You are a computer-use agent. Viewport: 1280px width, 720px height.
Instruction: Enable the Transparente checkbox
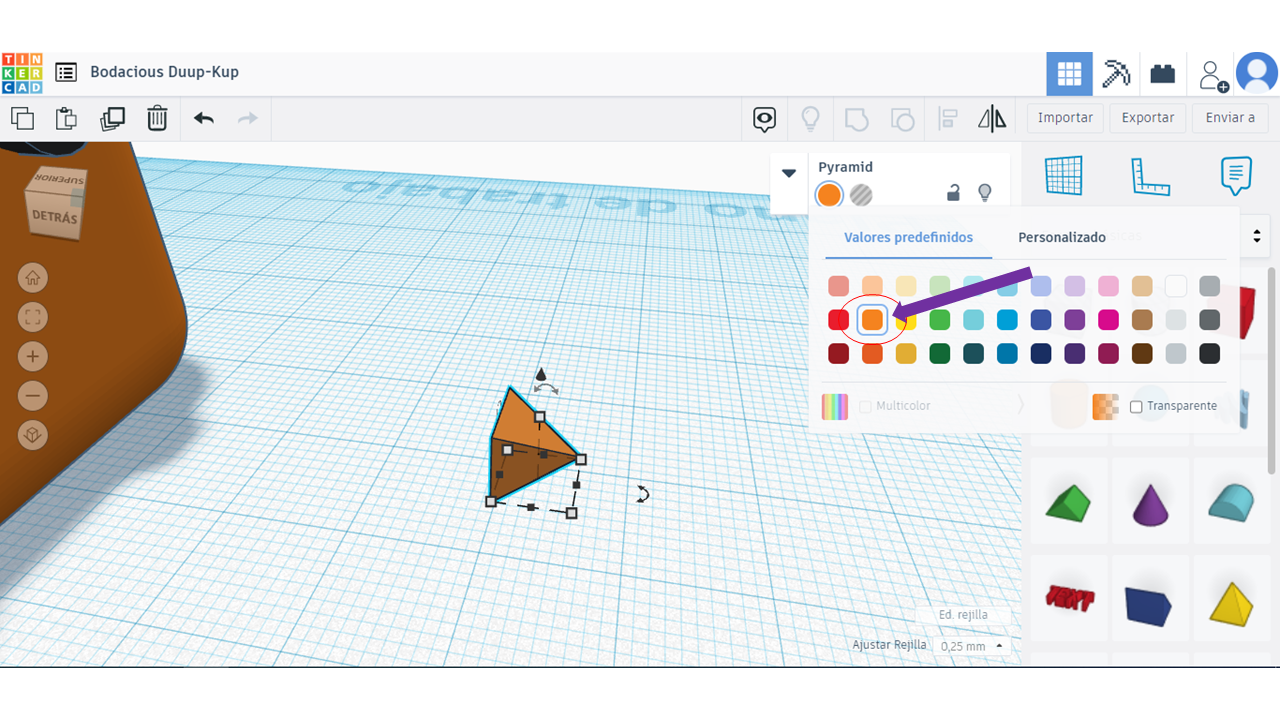[x=1136, y=407]
